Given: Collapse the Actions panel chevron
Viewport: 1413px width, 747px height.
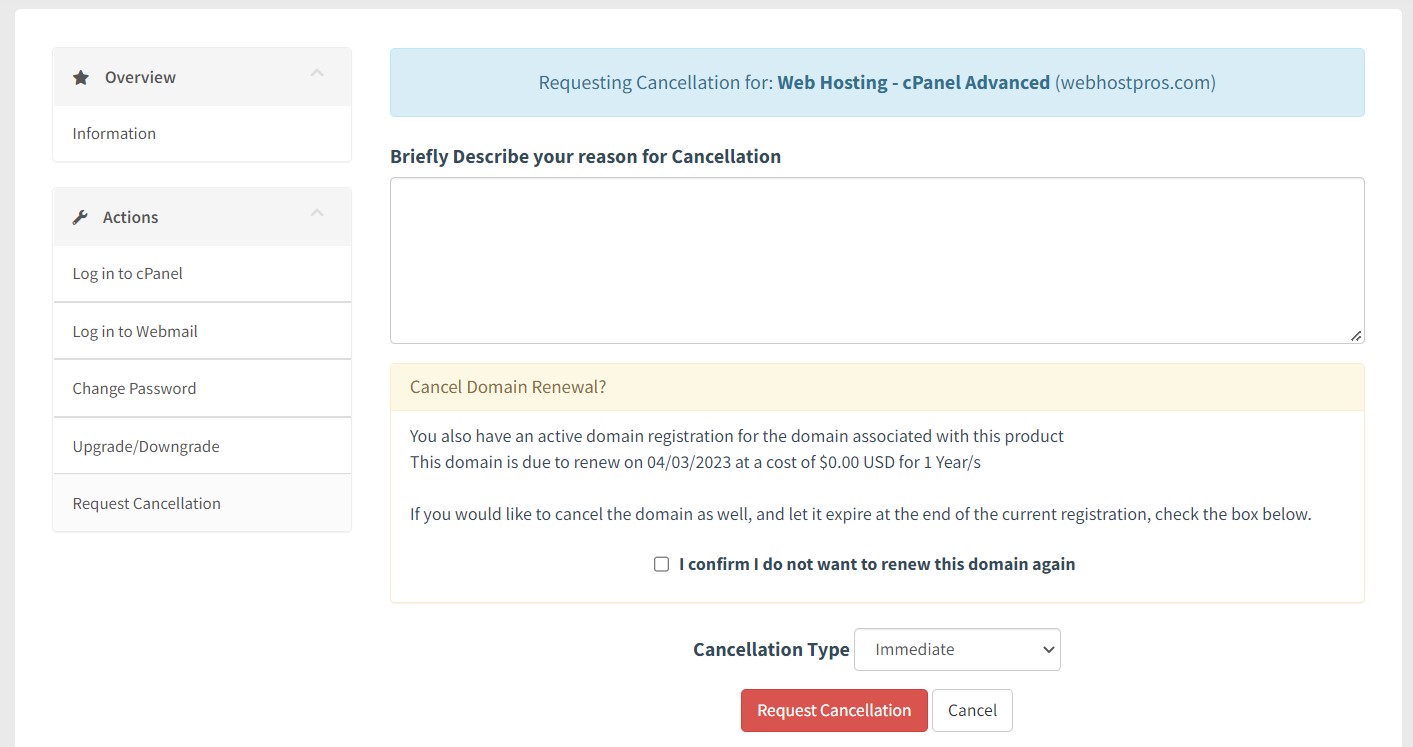Looking at the screenshot, I should 317,213.
